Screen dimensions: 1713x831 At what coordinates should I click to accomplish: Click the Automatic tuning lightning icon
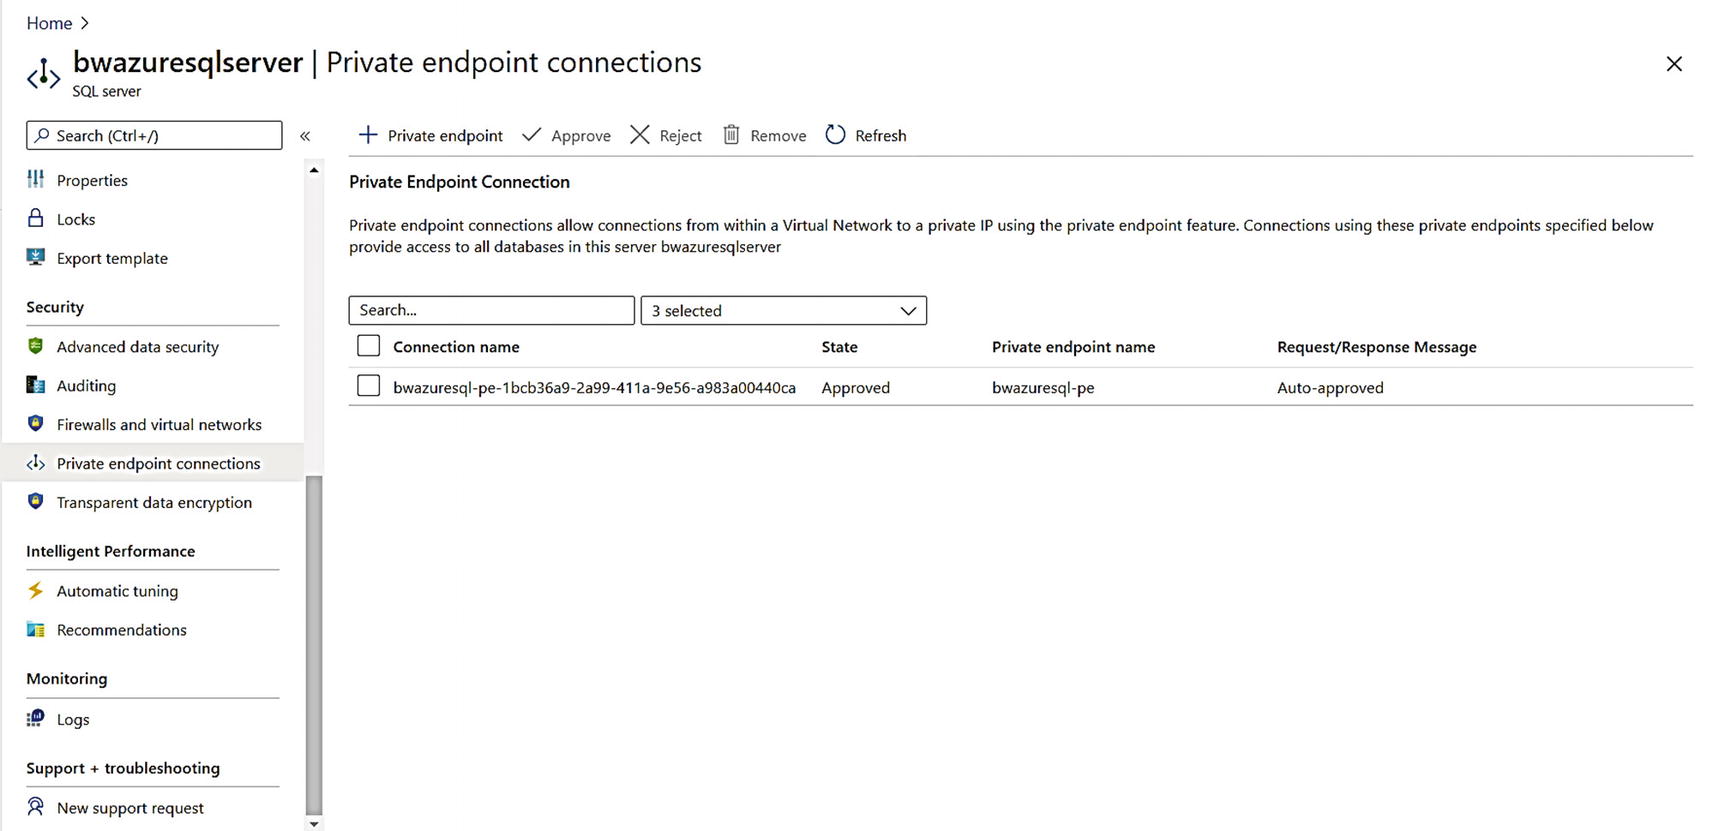[x=36, y=590]
